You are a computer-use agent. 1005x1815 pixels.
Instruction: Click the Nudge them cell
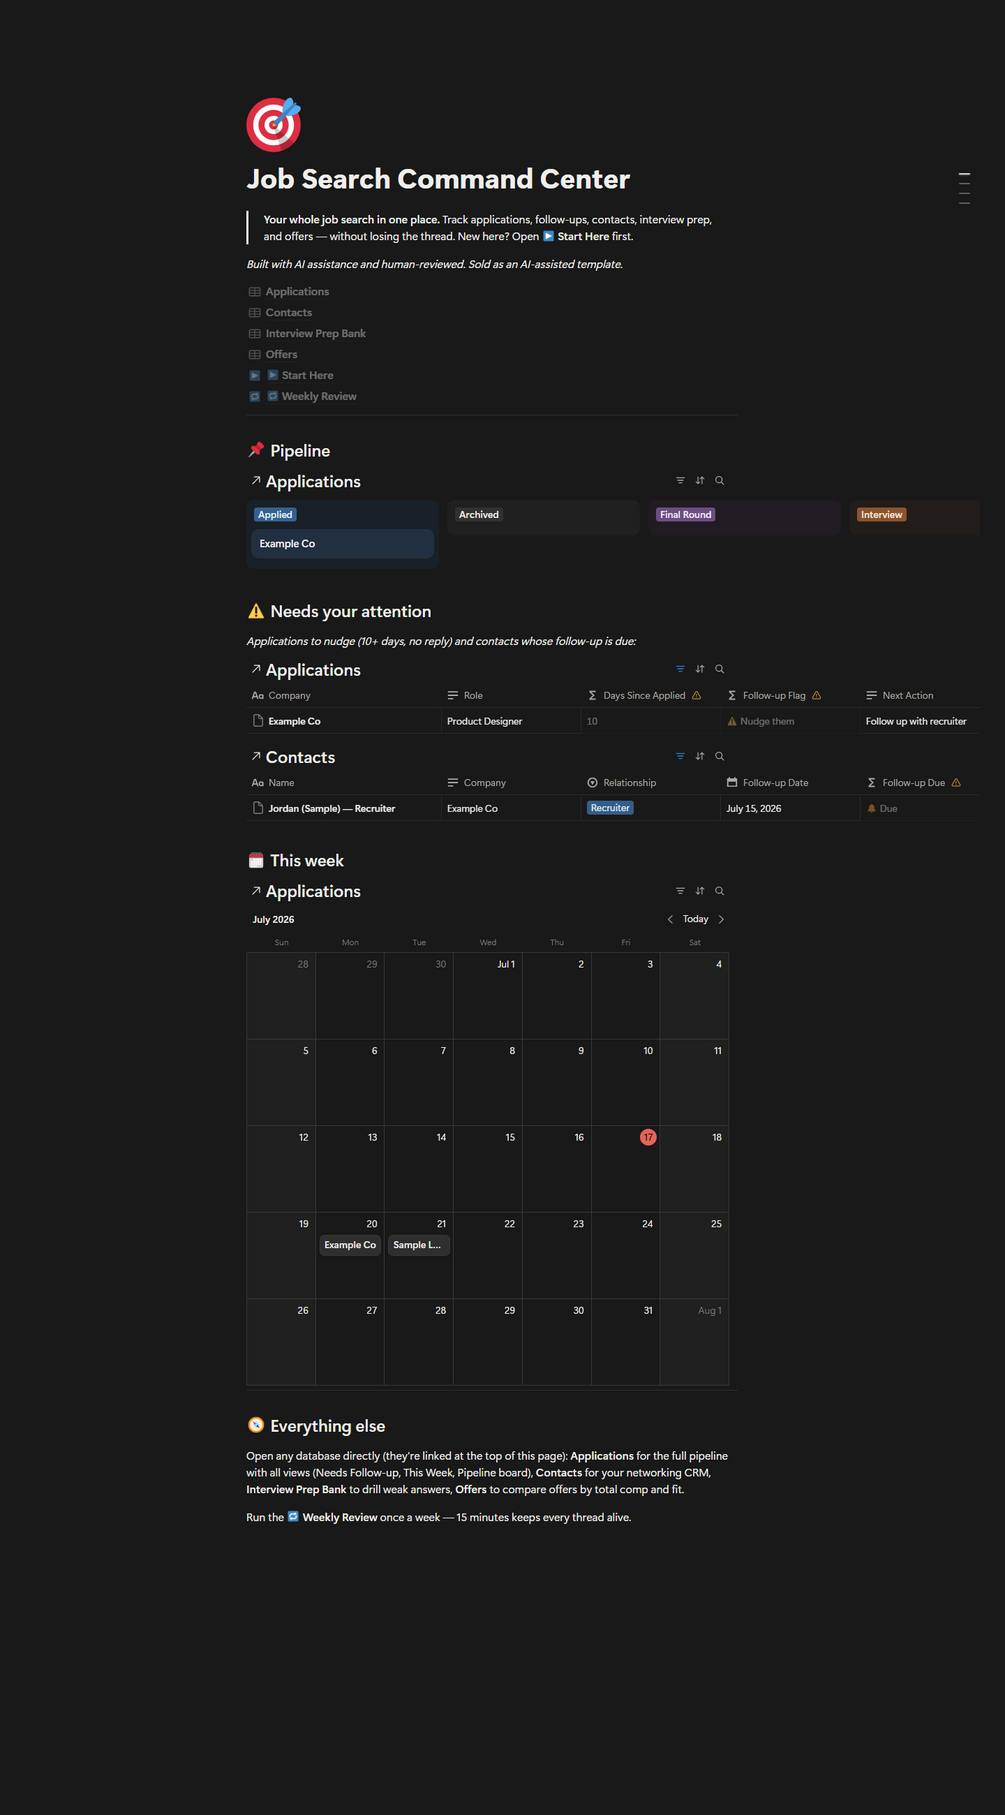(x=790, y=722)
